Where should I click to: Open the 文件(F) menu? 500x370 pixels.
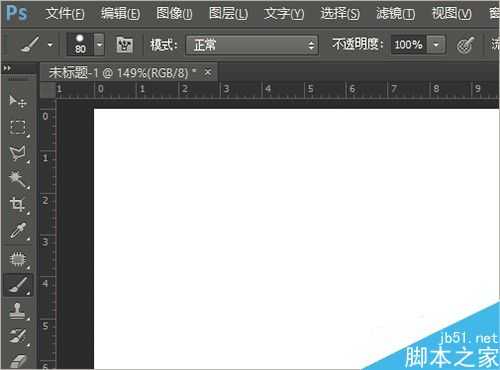(65, 14)
